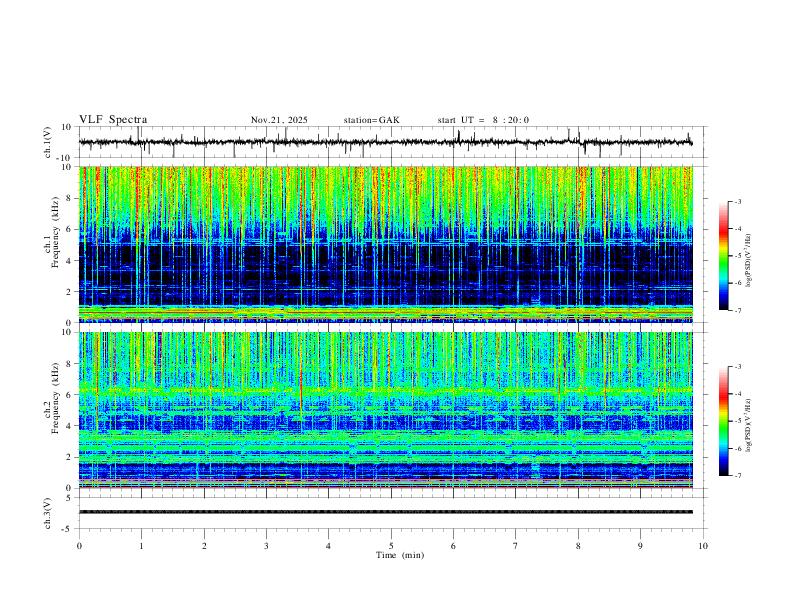Click the ch.1 PSD color scale bar
This screenshot has height=612, width=792.
coord(724,256)
